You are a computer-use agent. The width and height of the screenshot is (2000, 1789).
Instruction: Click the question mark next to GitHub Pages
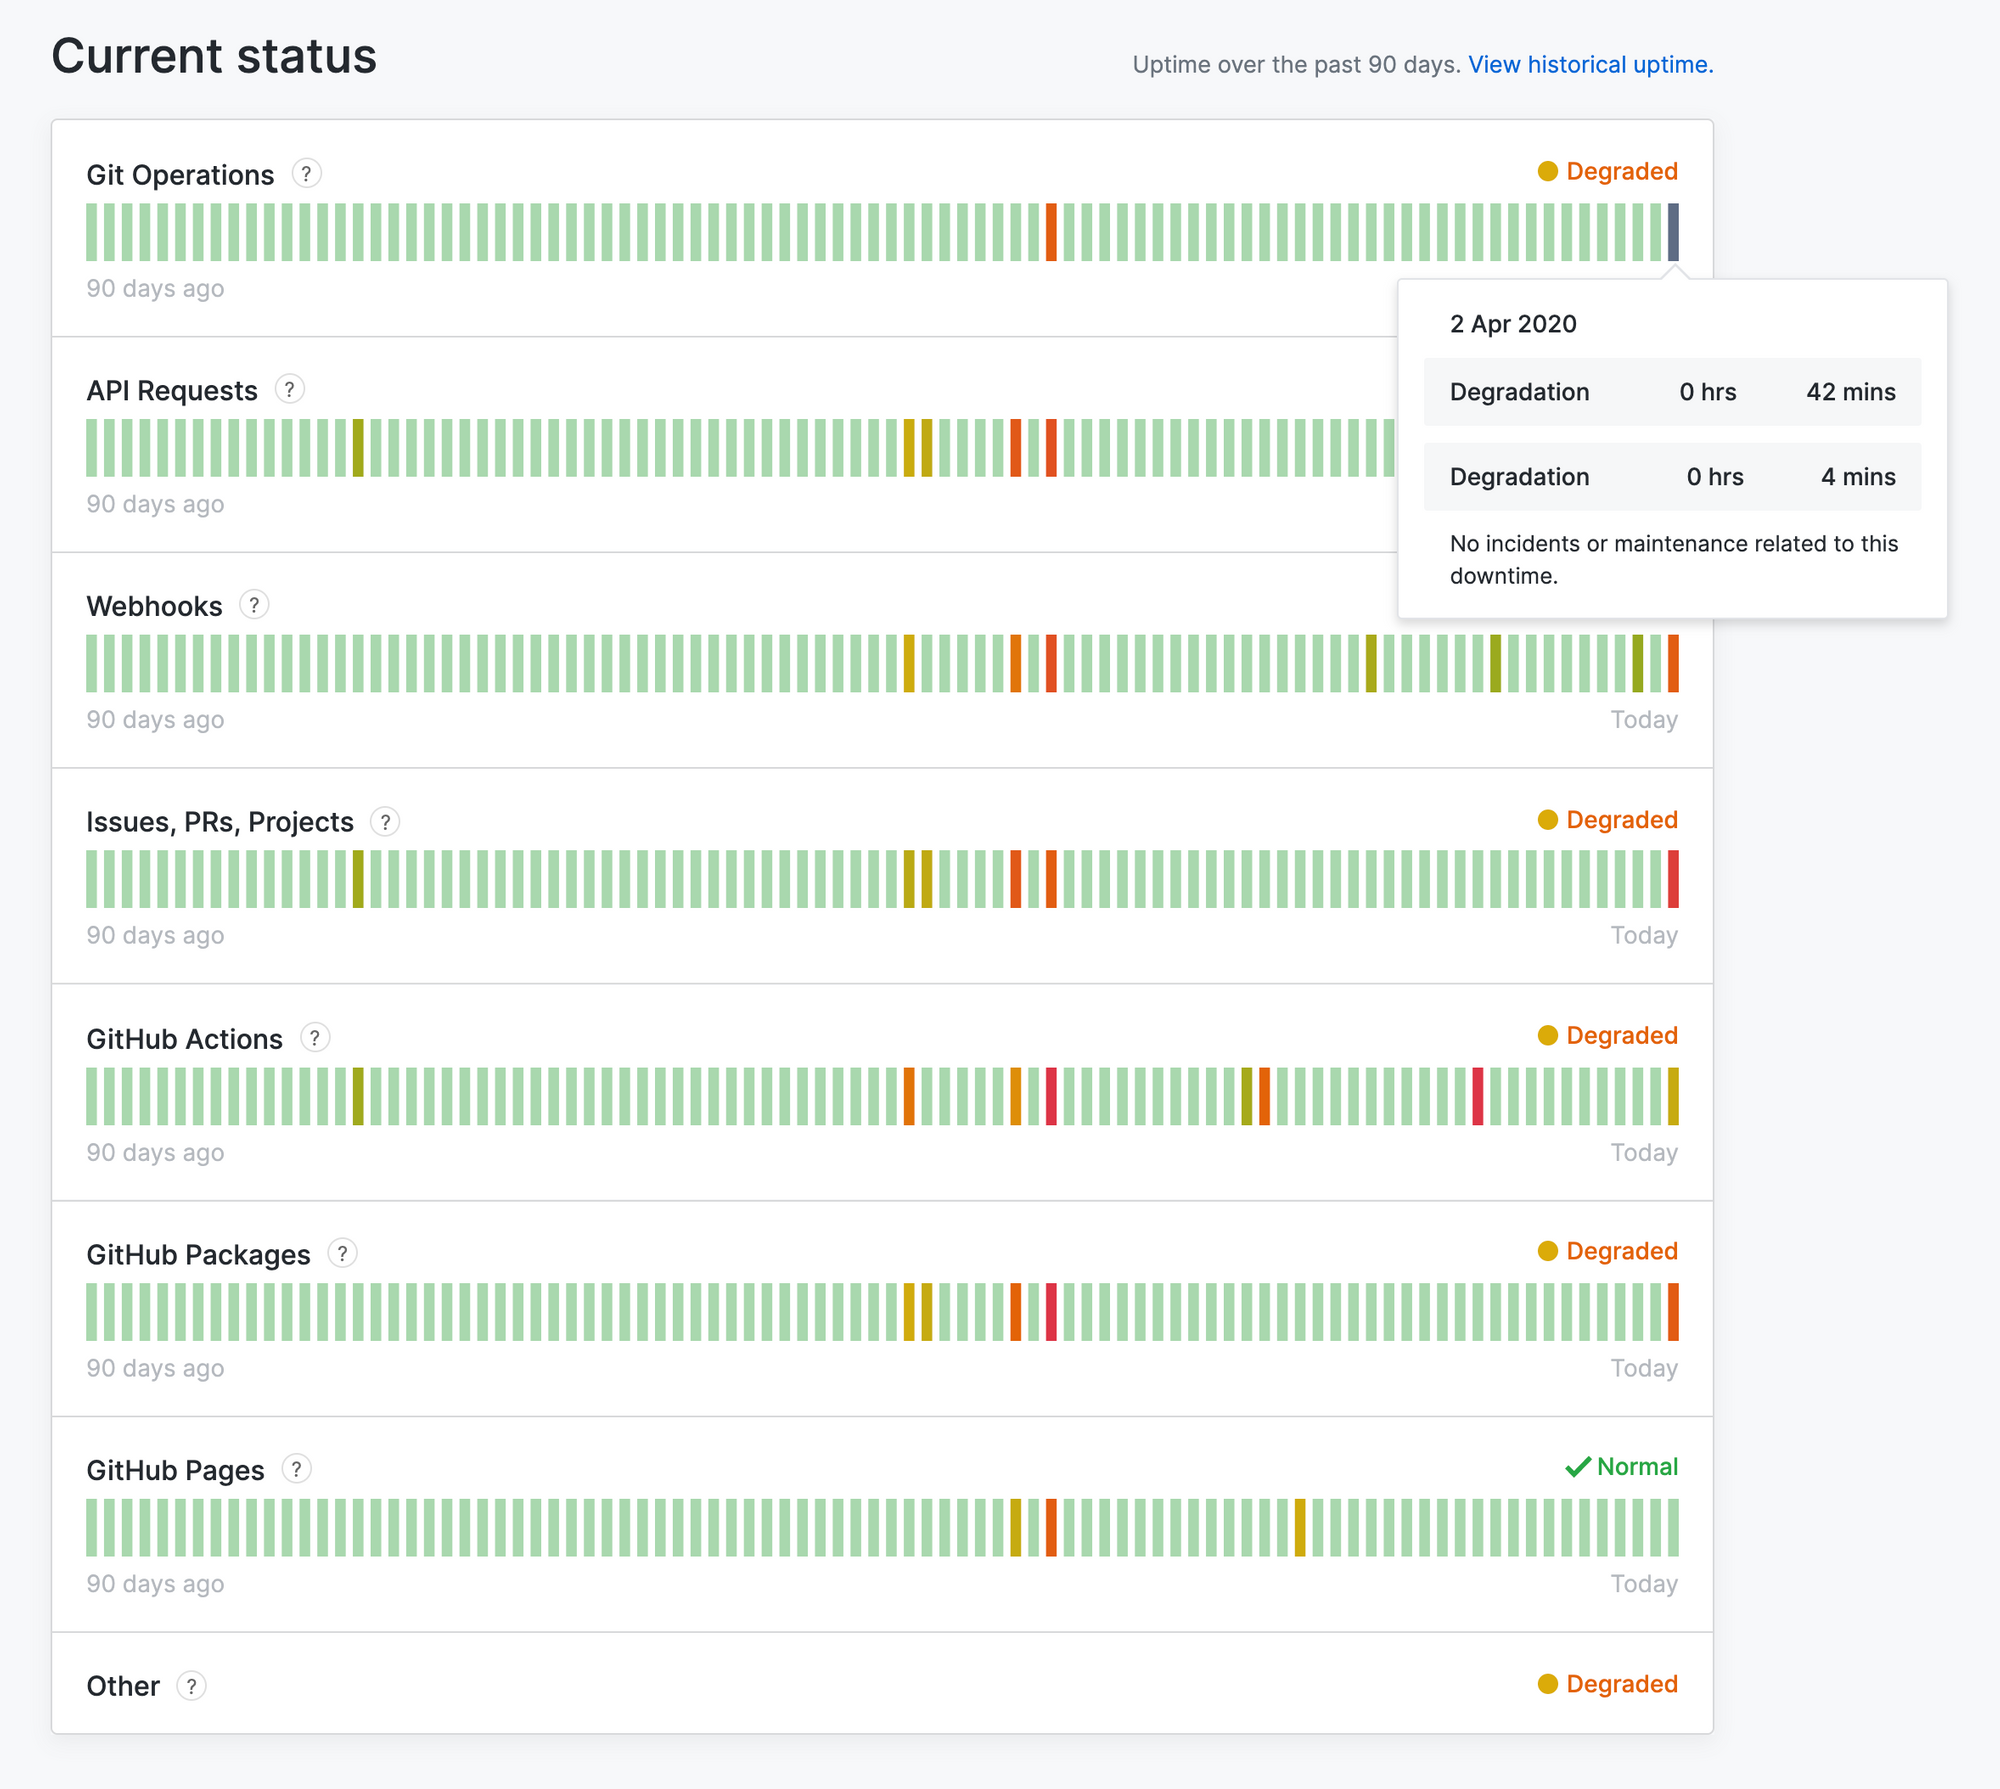click(x=297, y=1469)
